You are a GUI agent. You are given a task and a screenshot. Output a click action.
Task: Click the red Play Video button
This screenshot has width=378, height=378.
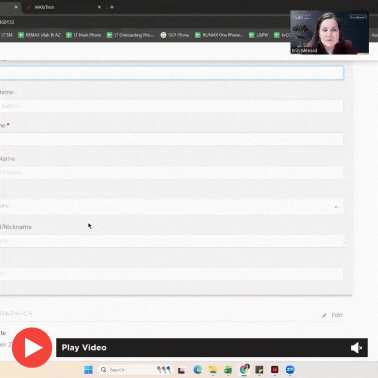tap(32, 347)
